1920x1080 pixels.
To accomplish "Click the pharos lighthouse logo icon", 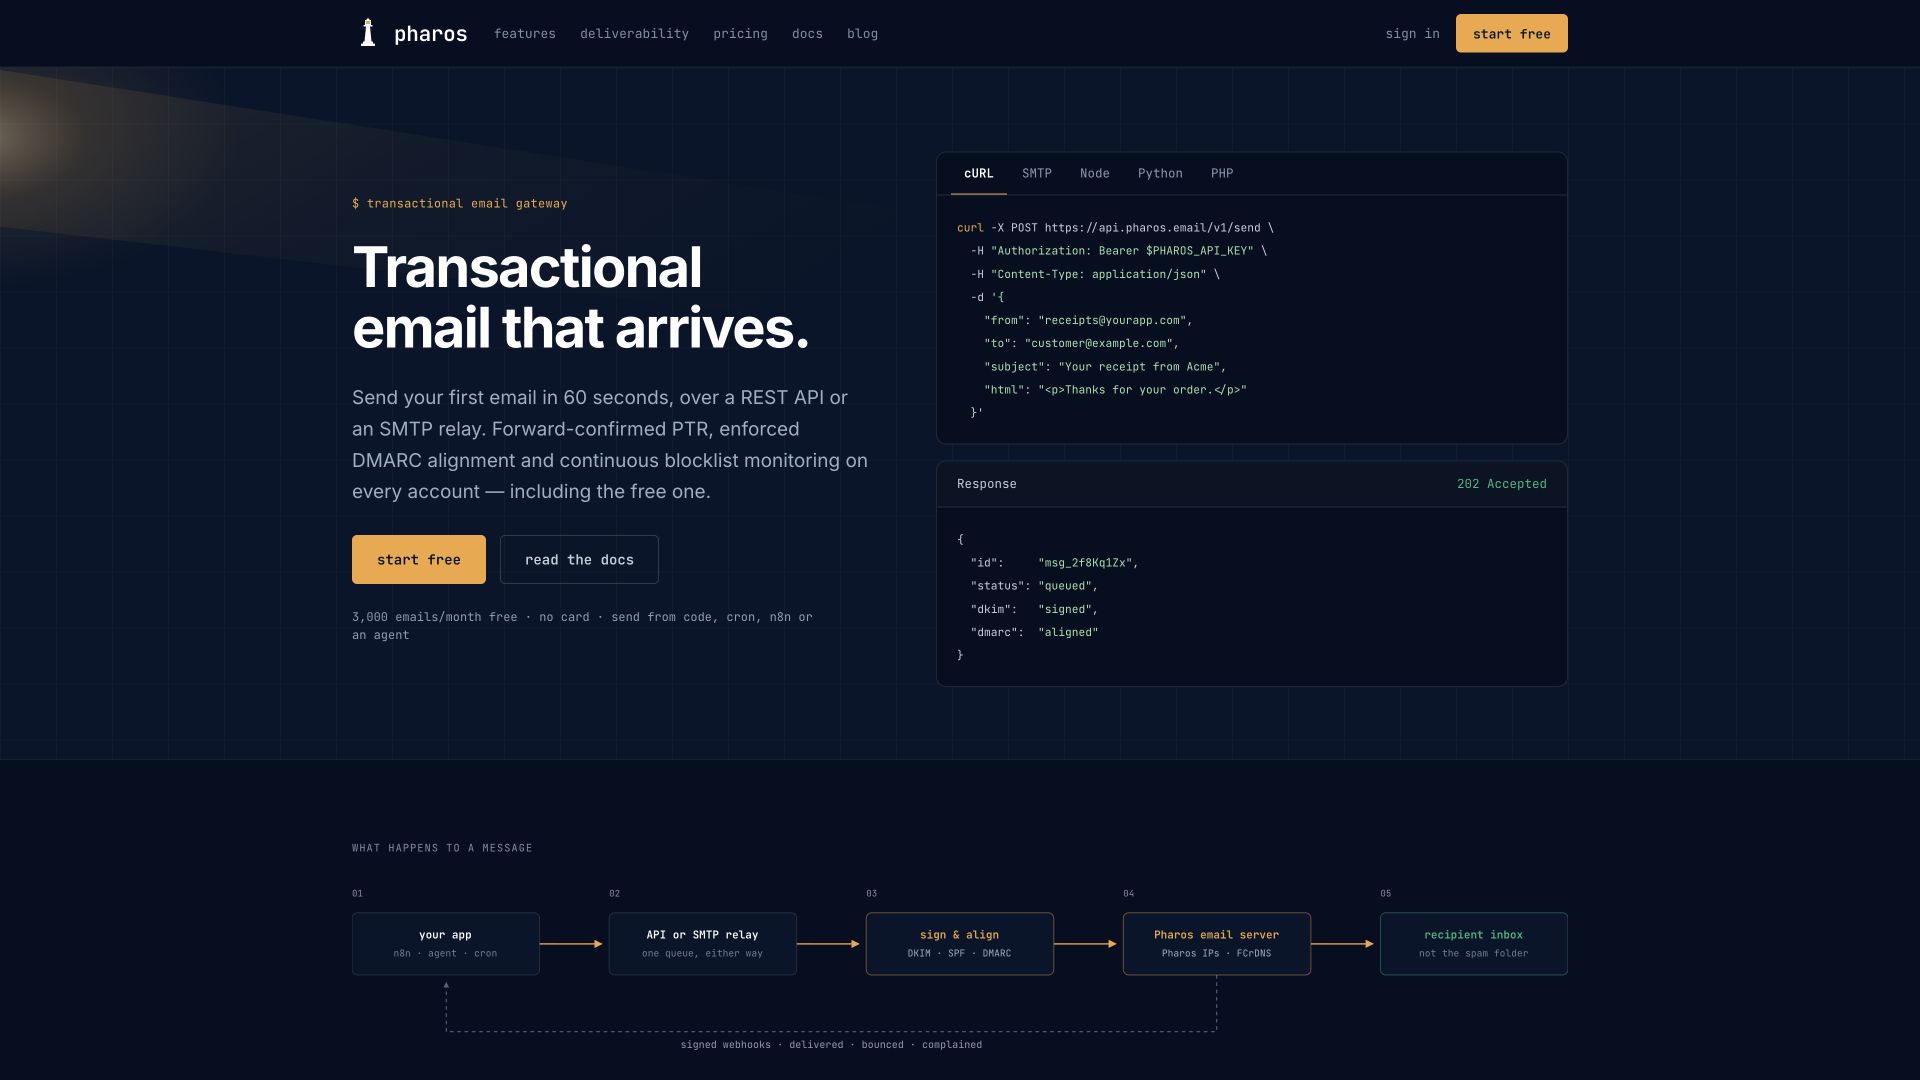I will click(x=368, y=33).
